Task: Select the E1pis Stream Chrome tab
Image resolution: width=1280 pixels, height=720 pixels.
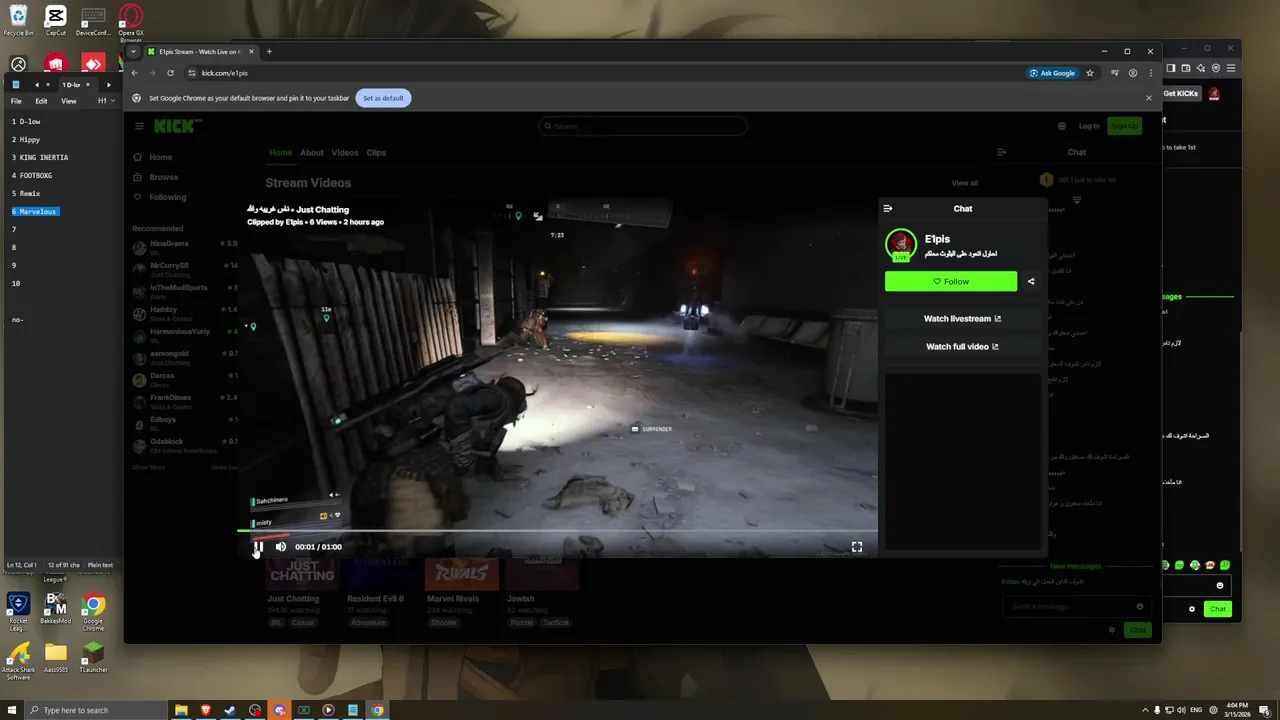Action: point(200,52)
